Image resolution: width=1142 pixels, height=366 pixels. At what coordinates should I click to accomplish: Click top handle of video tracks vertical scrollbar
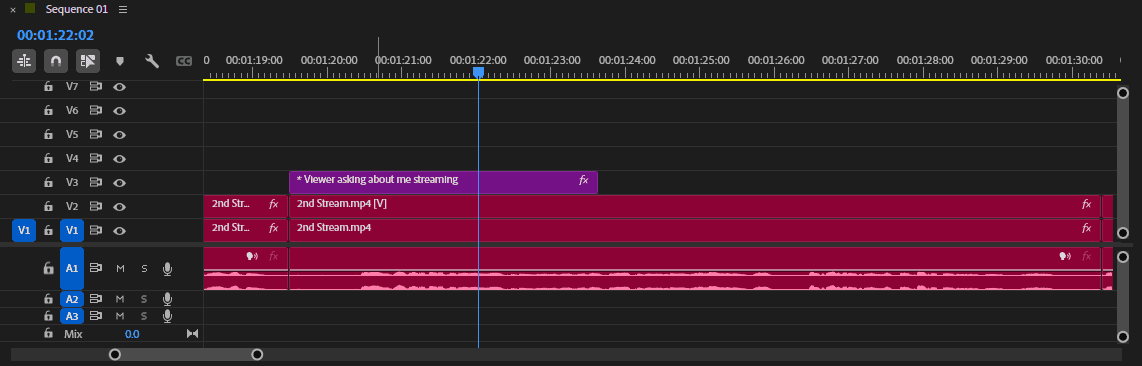1123,92
